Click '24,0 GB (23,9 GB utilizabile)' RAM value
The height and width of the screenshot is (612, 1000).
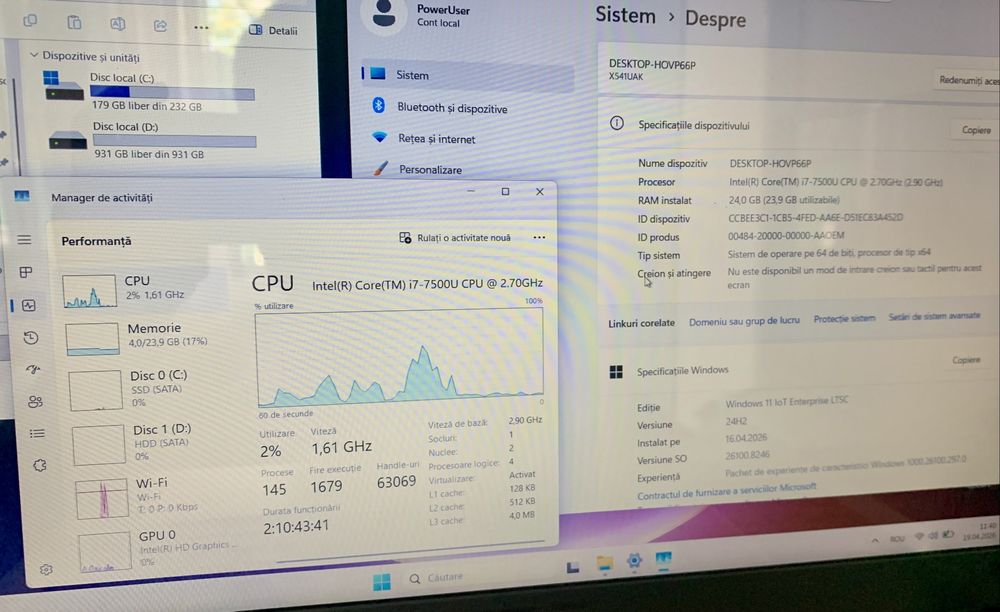point(784,200)
